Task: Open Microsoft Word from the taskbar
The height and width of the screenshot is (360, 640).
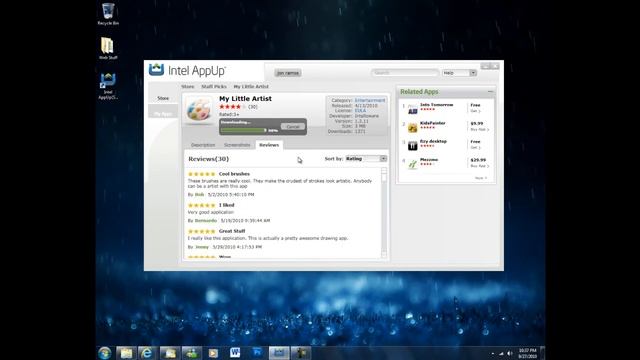Action: tap(235, 353)
